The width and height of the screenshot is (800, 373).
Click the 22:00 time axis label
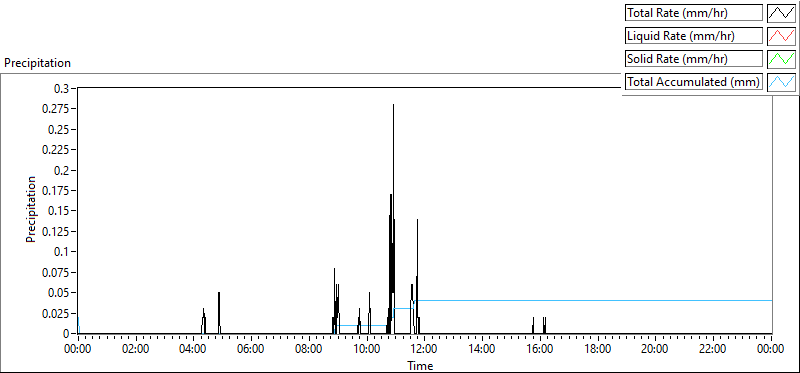coord(713,349)
